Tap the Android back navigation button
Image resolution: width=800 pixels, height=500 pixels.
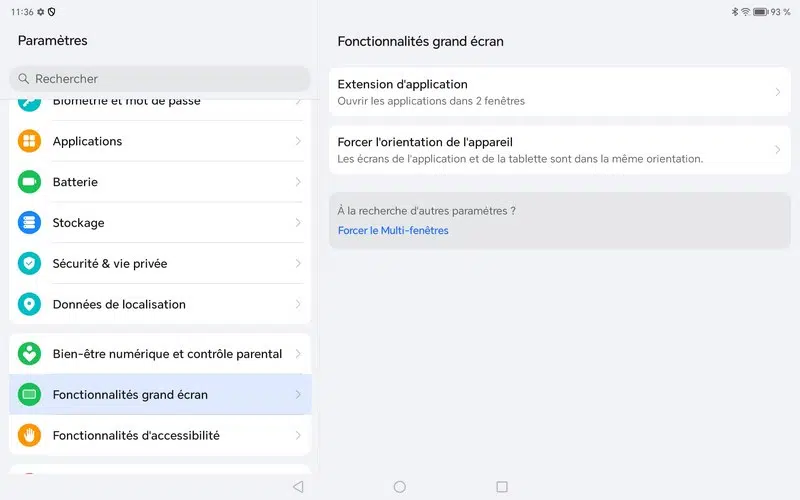pos(297,487)
